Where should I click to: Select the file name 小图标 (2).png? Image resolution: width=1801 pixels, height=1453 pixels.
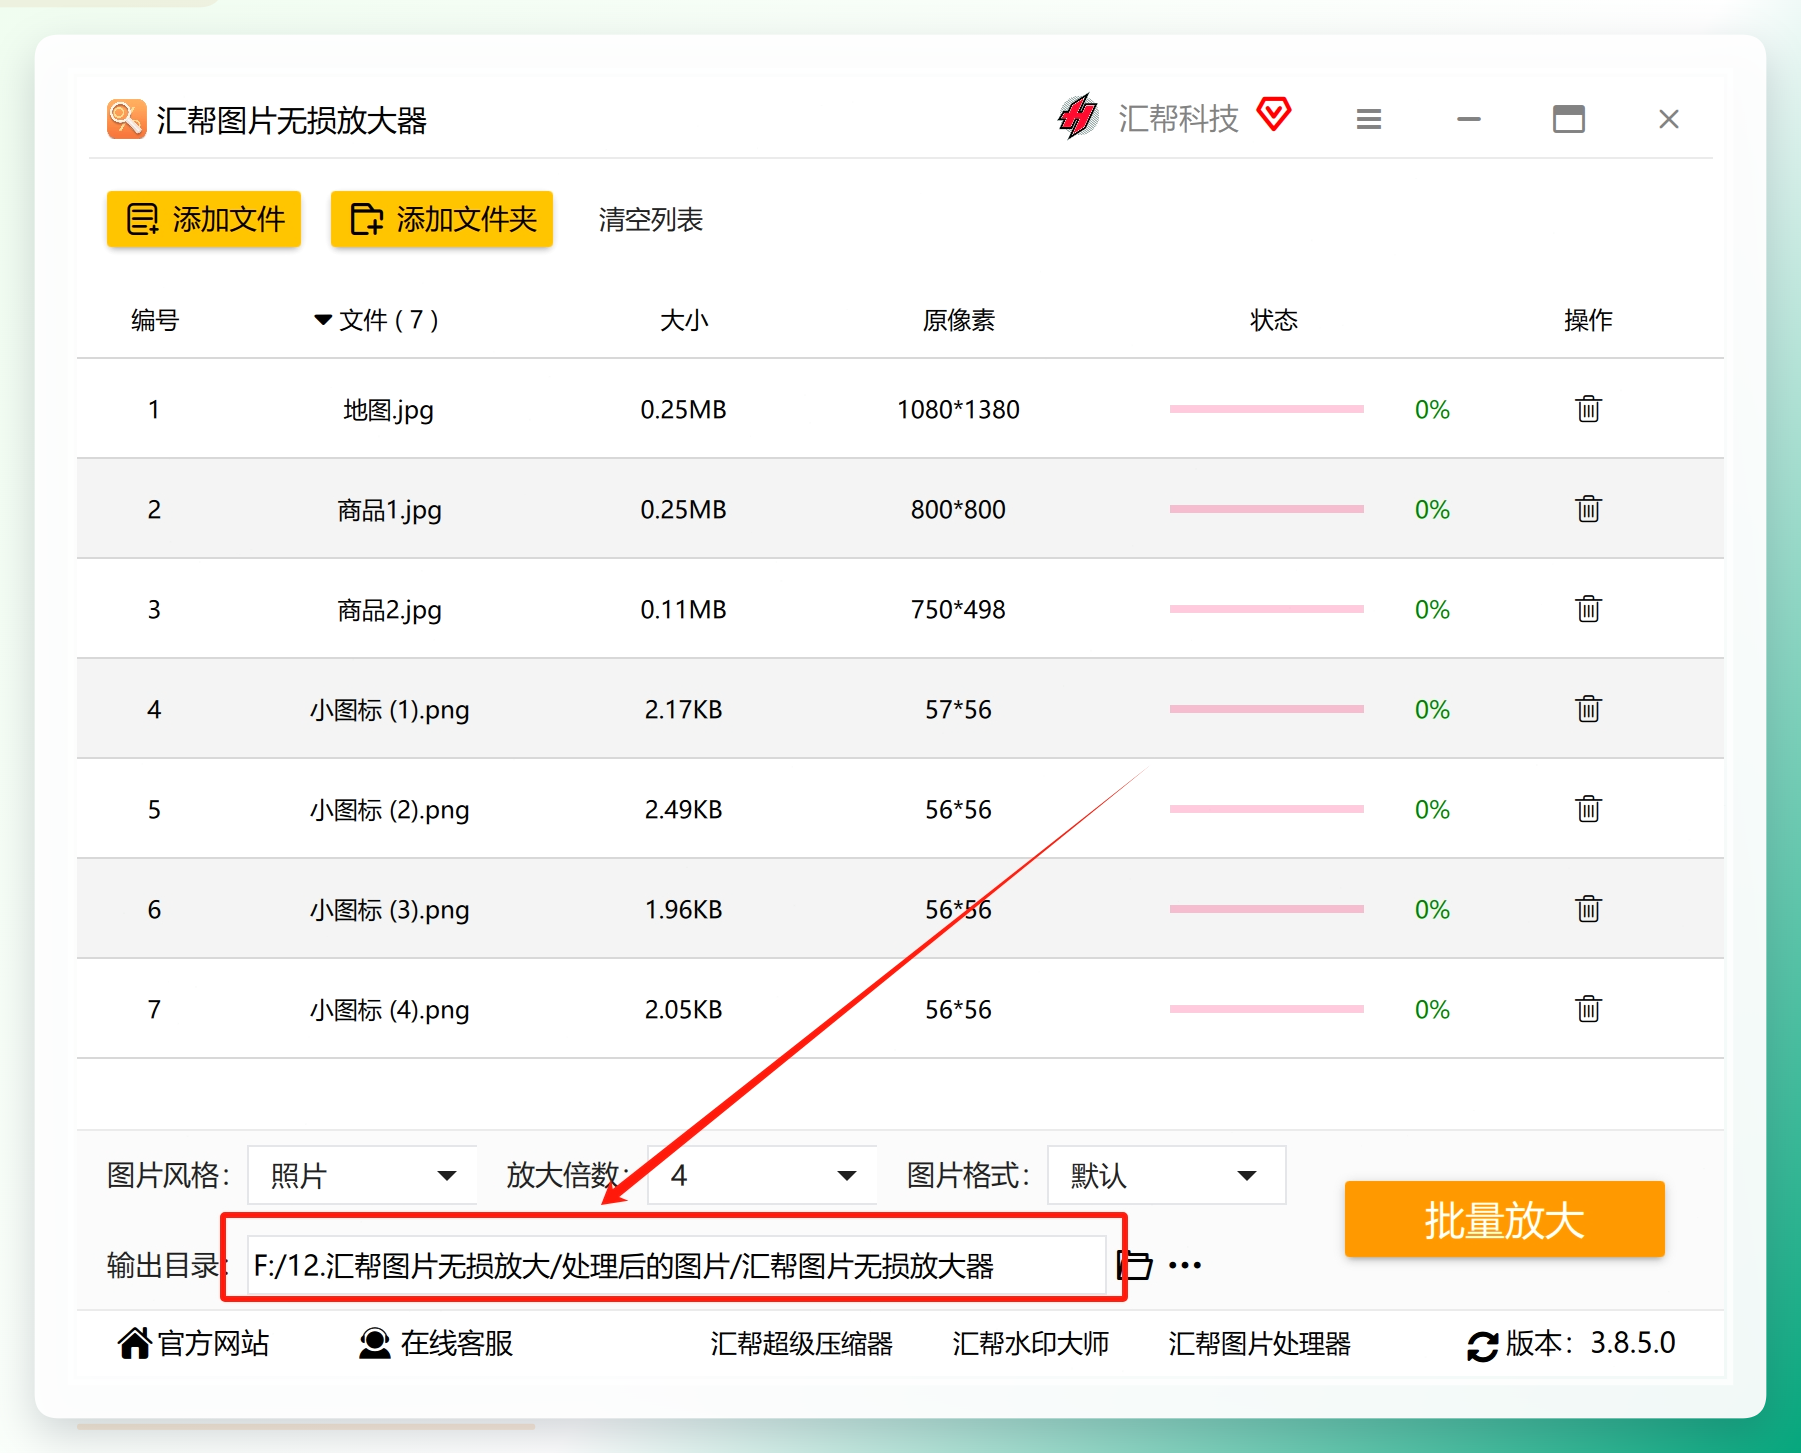click(389, 810)
